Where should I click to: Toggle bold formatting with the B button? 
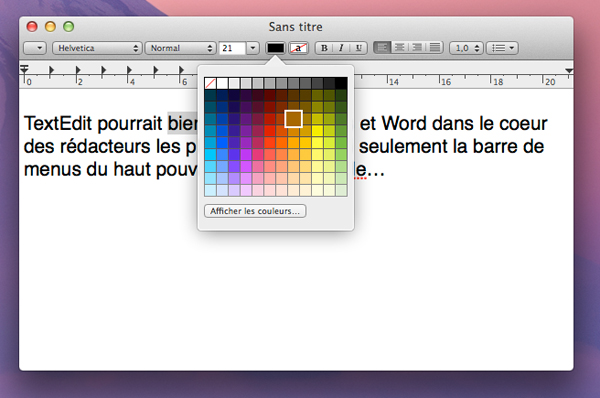click(324, 48)
